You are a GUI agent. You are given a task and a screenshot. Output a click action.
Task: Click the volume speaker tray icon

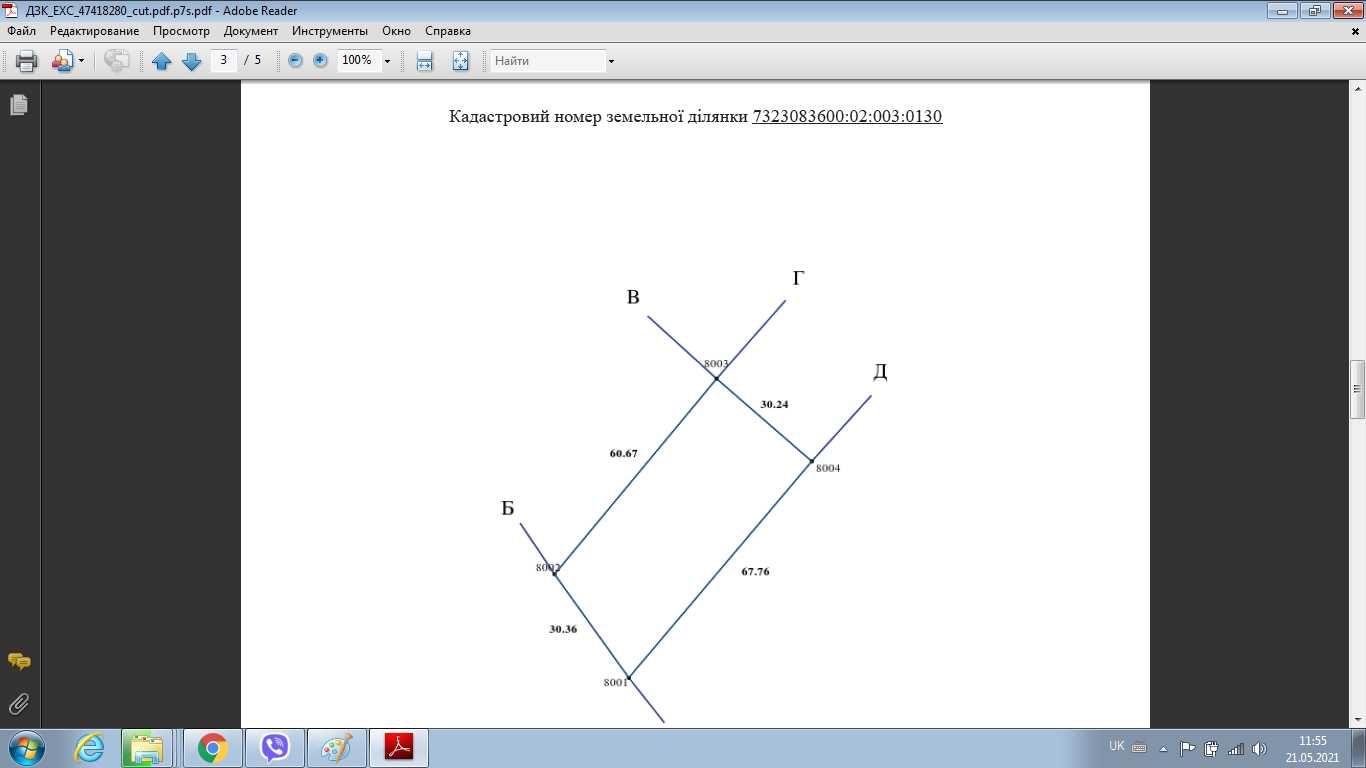coord(1259,748)
